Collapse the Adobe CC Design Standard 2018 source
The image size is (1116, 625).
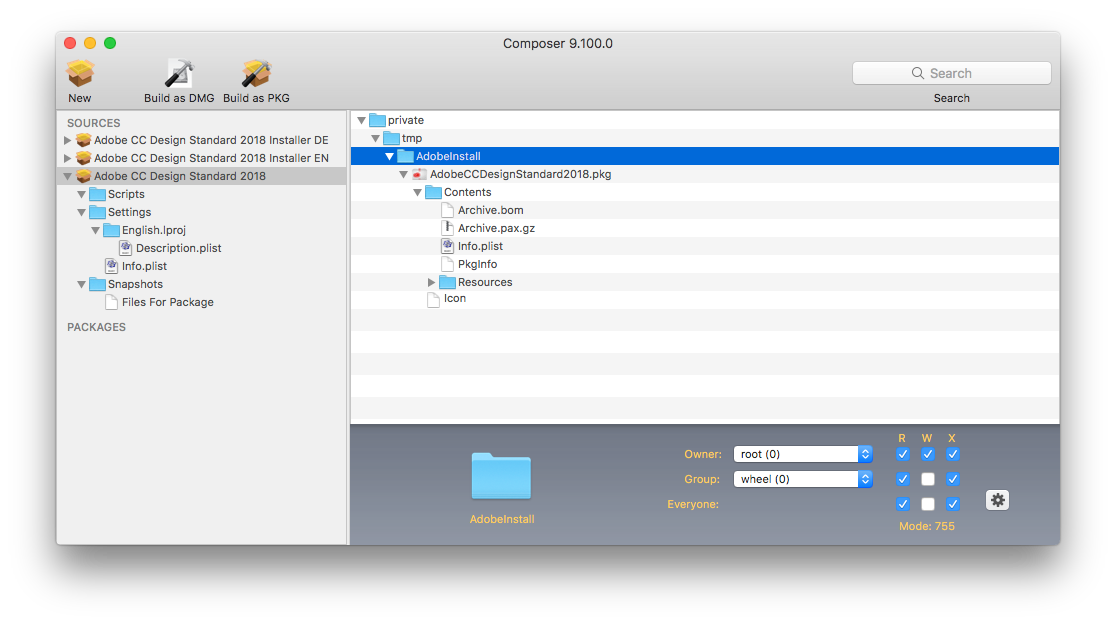[68, 176]
